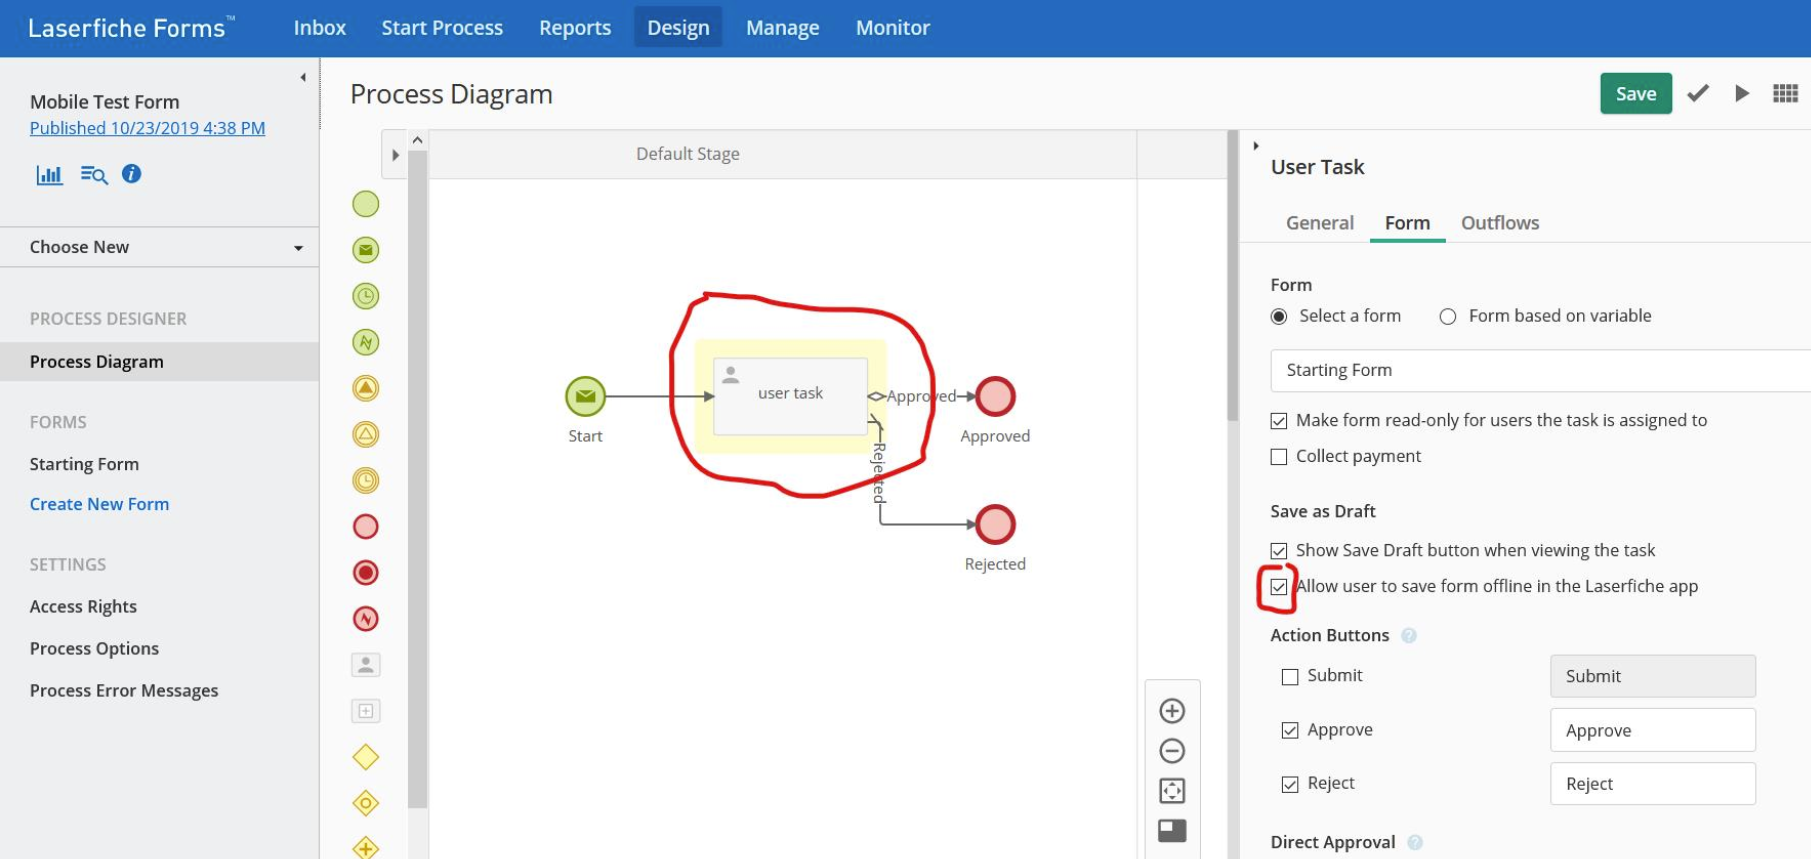Click the validate checkmark icon beside Save

pos(1697,94)
